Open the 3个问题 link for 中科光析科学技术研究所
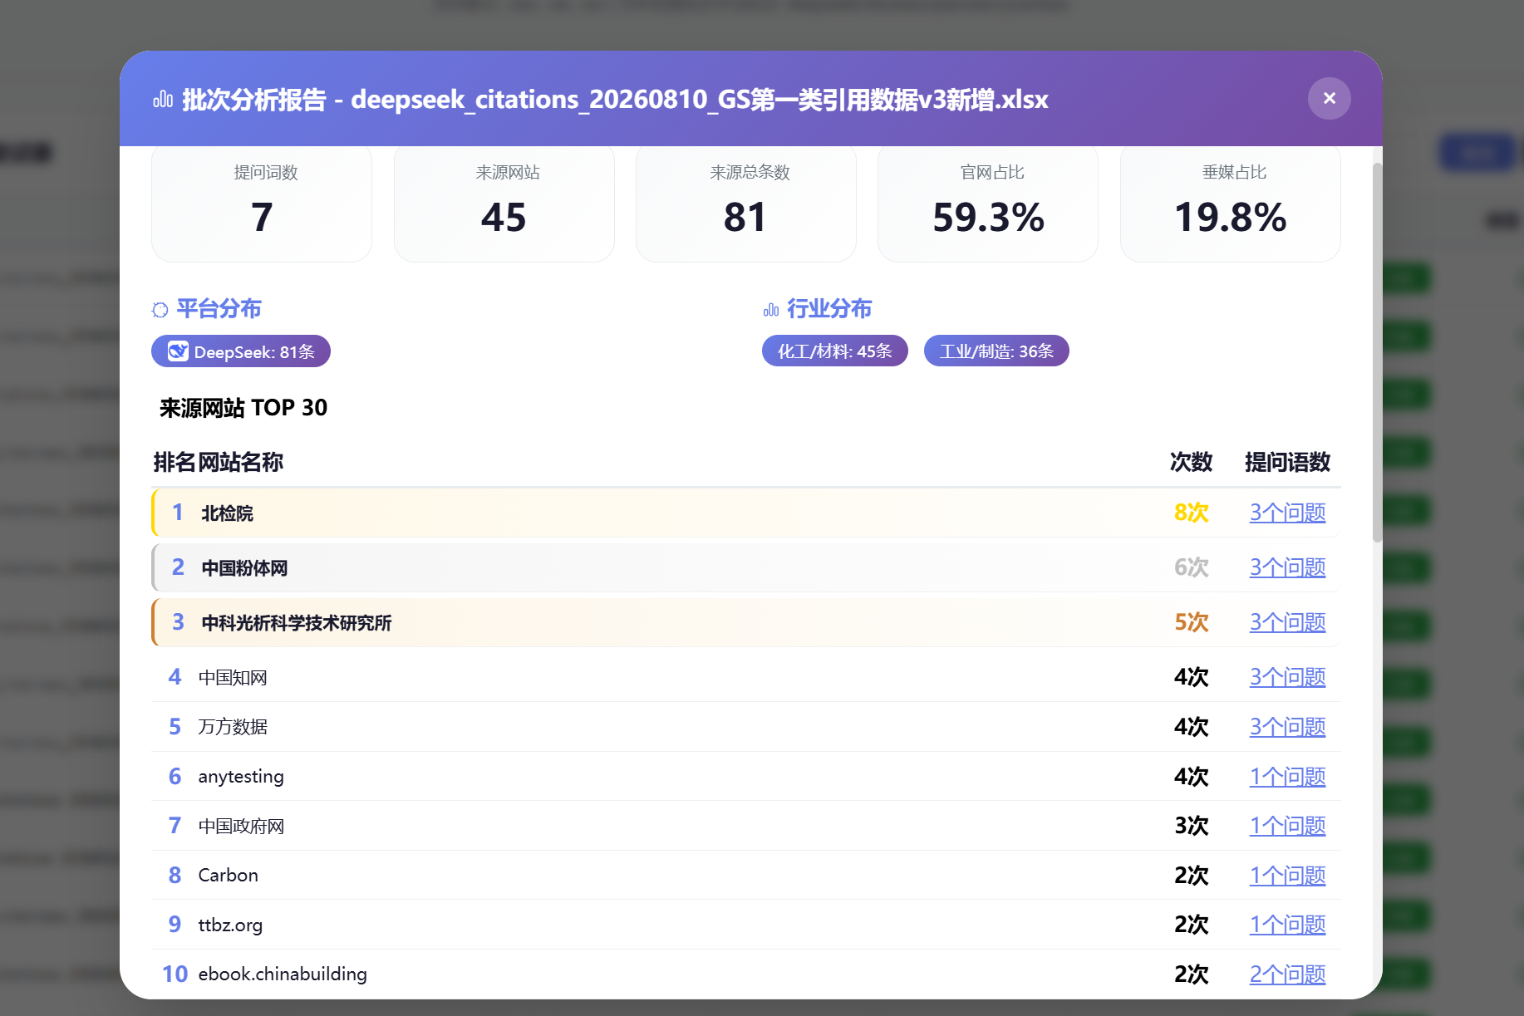1524x1016 pixels. (1287, 623)
